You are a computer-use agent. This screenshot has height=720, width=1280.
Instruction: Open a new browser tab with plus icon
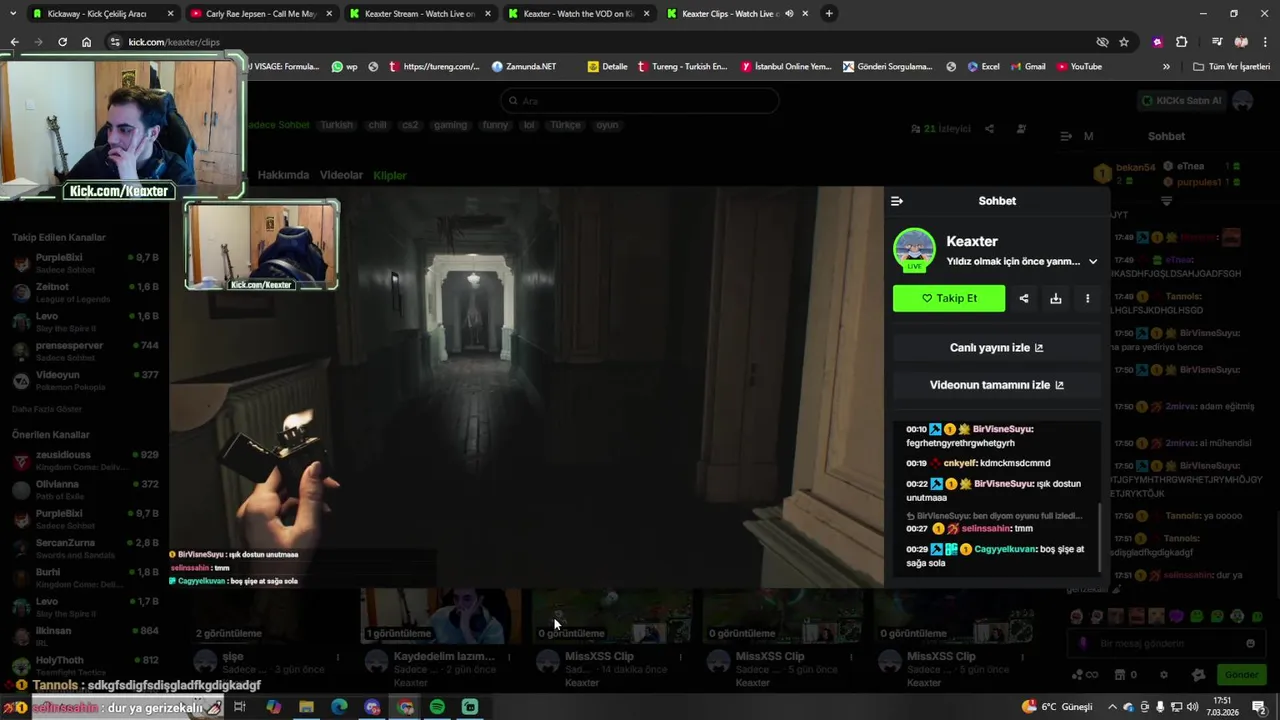tap(829, 14)
